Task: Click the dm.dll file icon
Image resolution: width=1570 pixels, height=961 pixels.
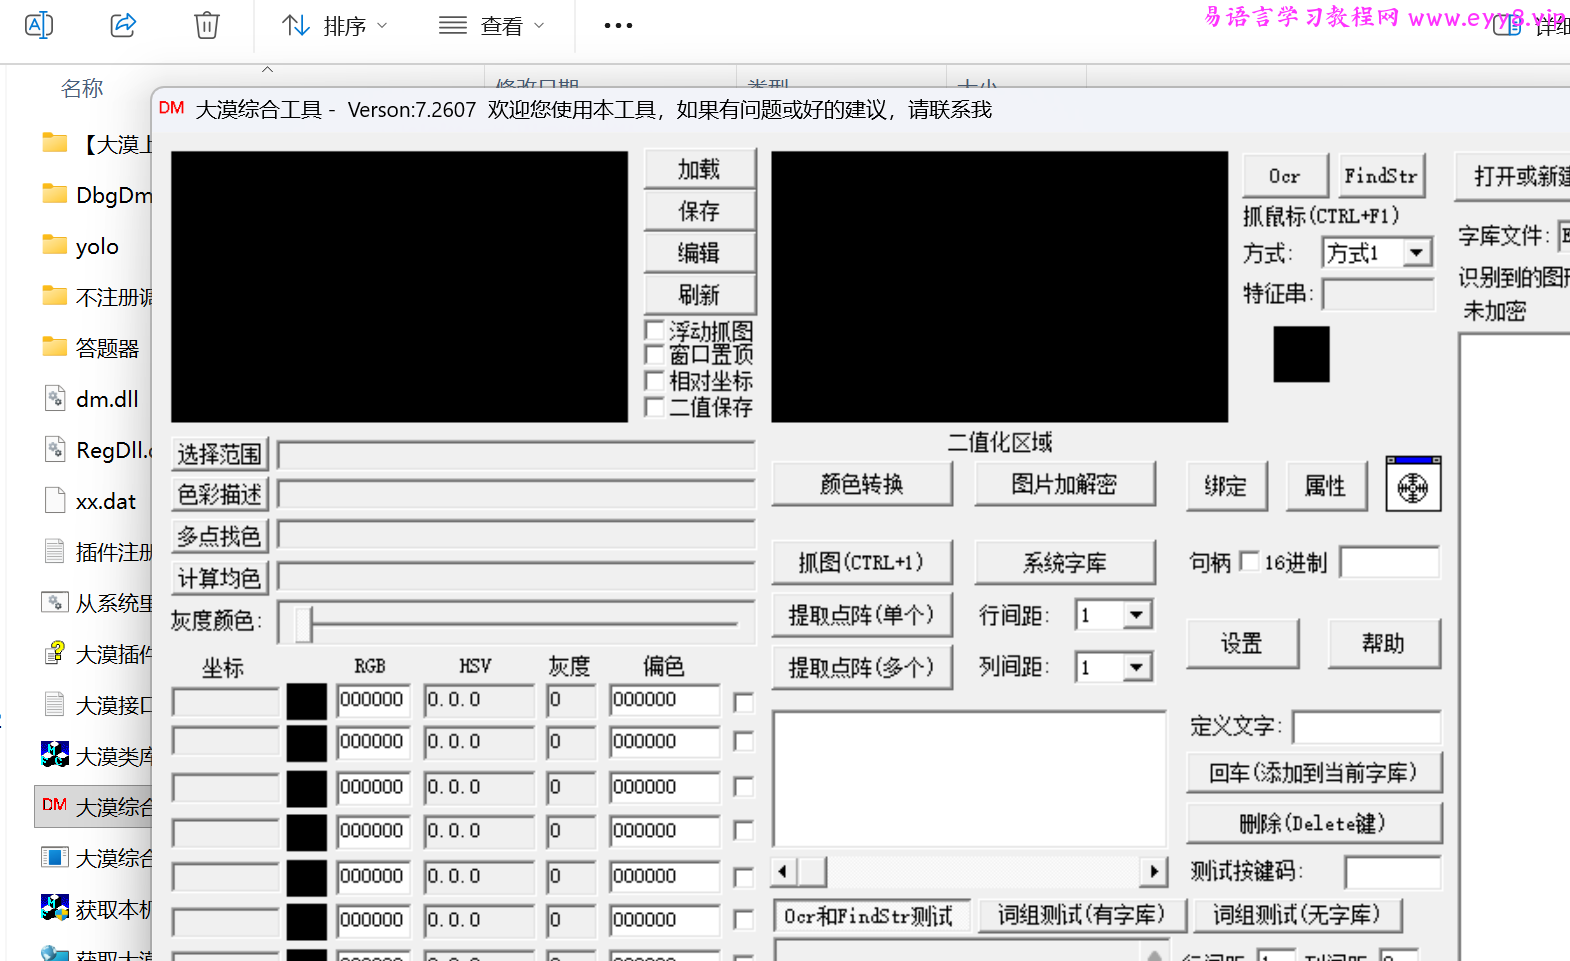Action: pyautogui.click(x=55, y=399)
